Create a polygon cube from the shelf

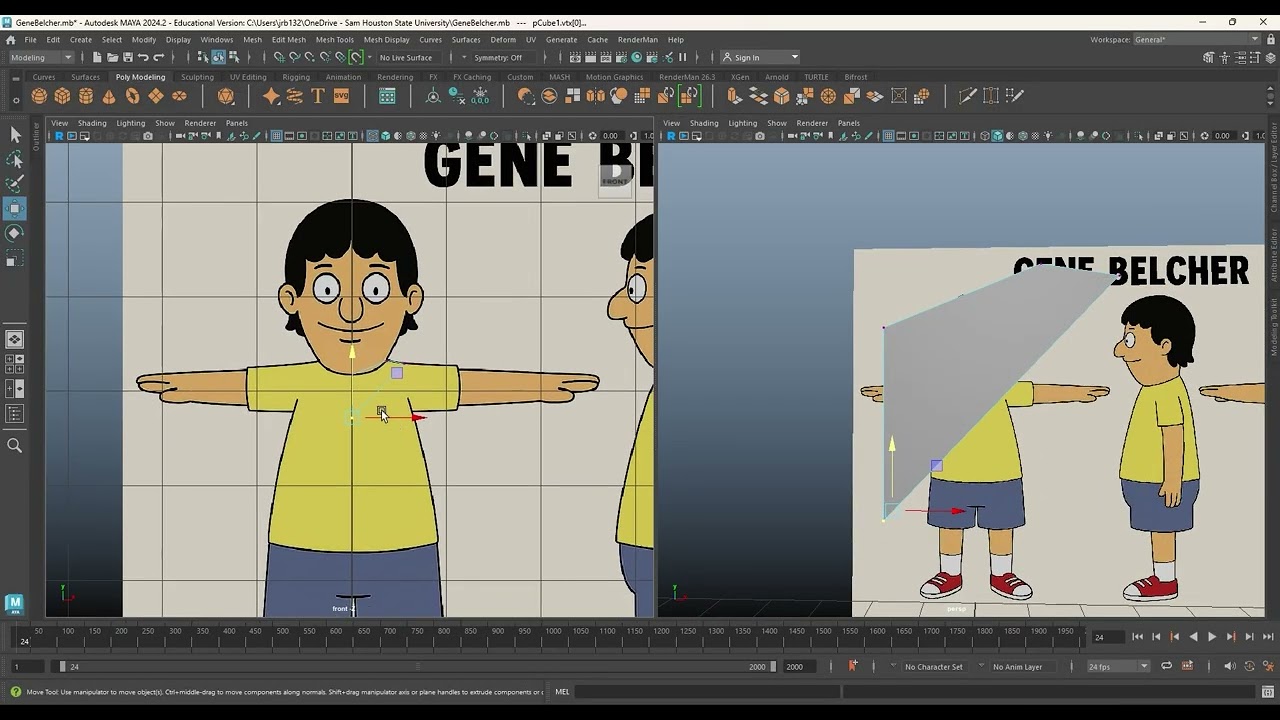[62, 96]
